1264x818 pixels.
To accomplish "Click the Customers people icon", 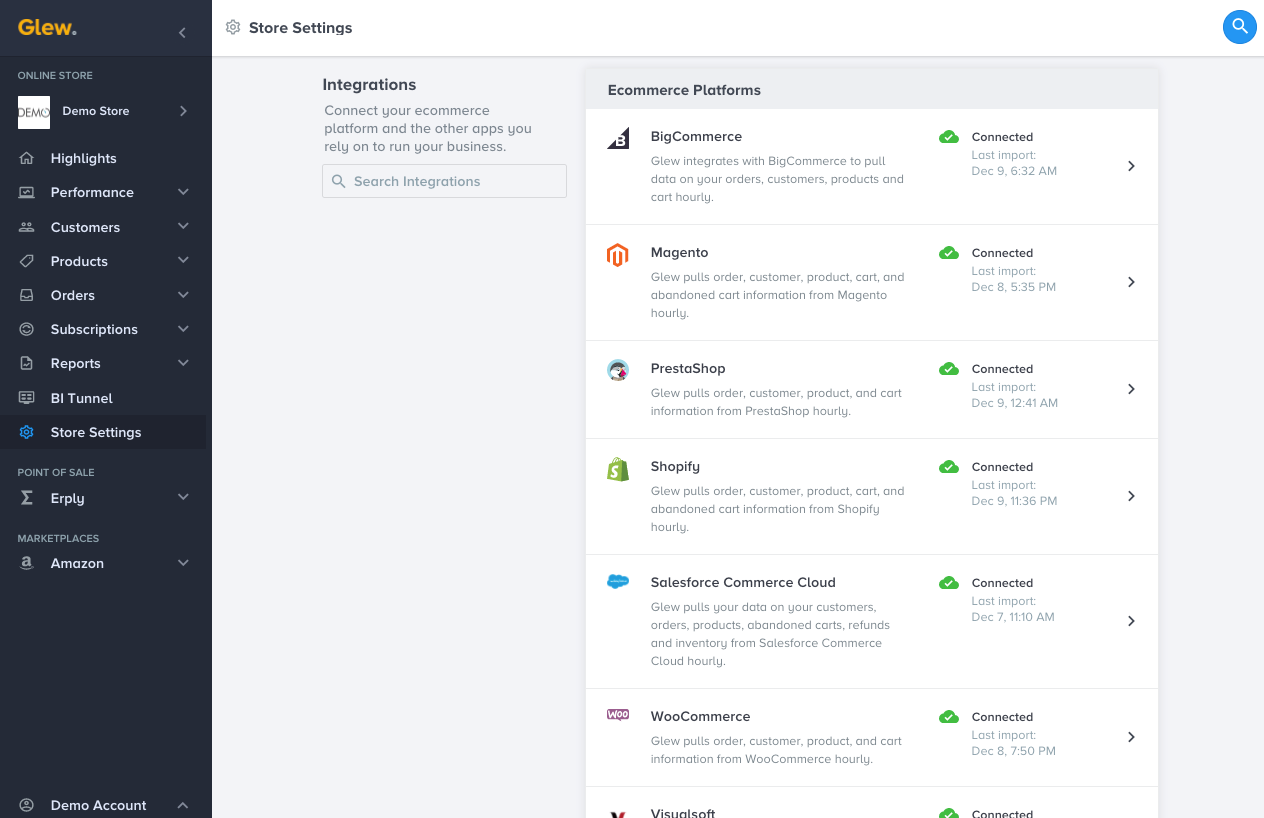I will [x=27, y=227].
